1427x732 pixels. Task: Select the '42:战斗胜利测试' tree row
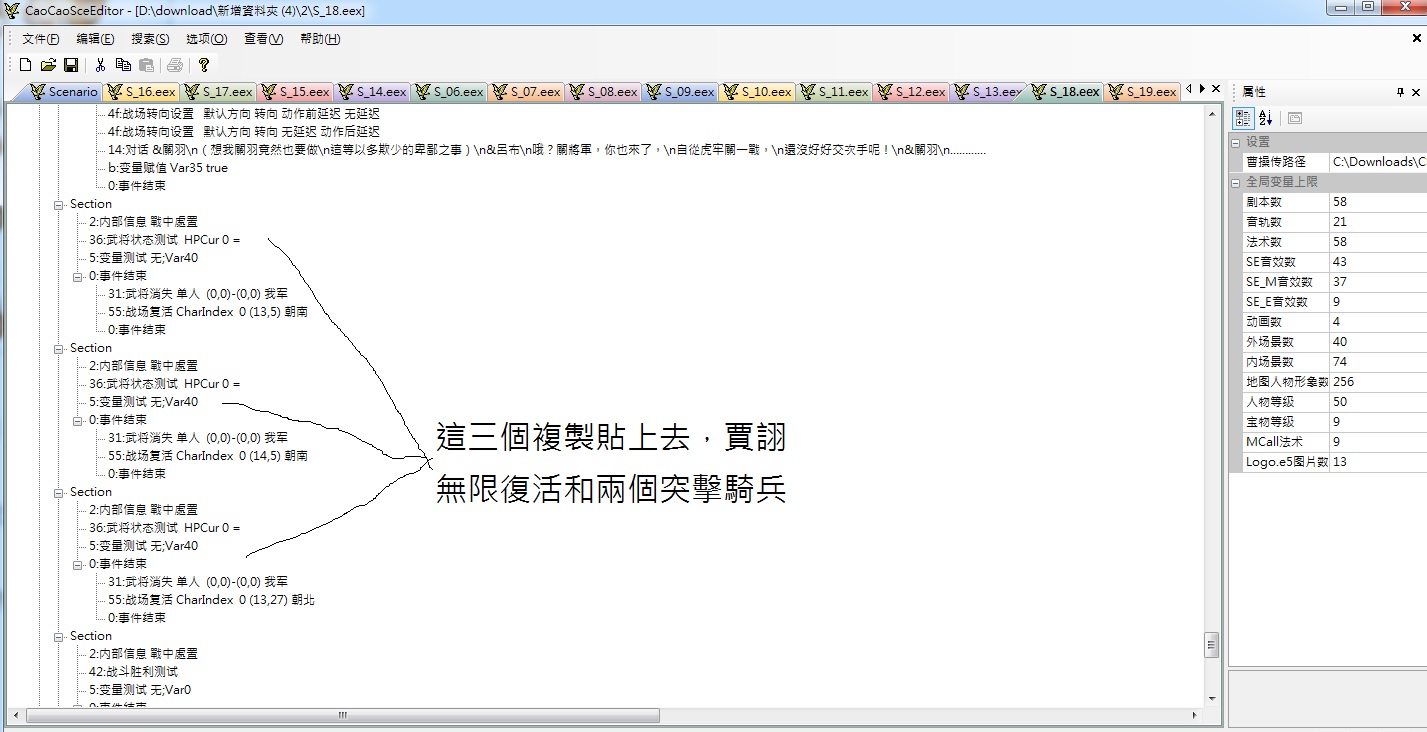[x=133, y=672]
